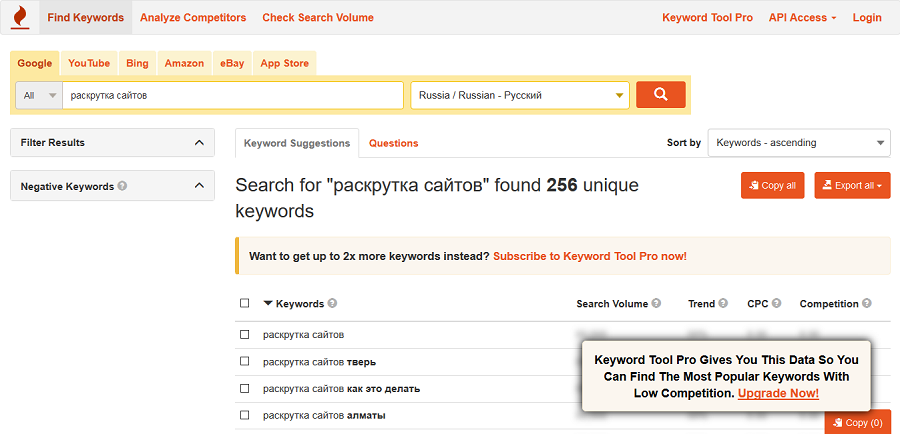Tick the select-all checkbox in table header

pos(245,303)
